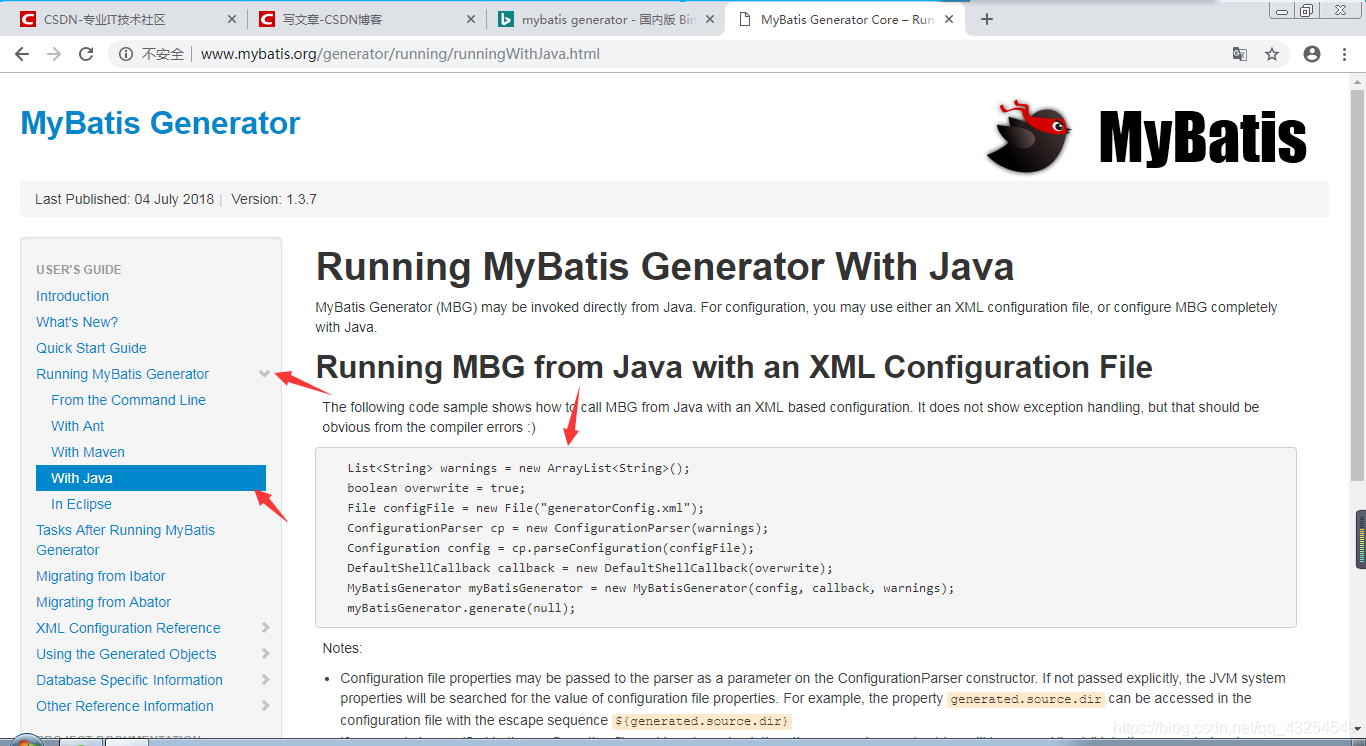Open the Migrating from Ibator link
Viewport: 1366px width, 746px height.
pos(100,576)
